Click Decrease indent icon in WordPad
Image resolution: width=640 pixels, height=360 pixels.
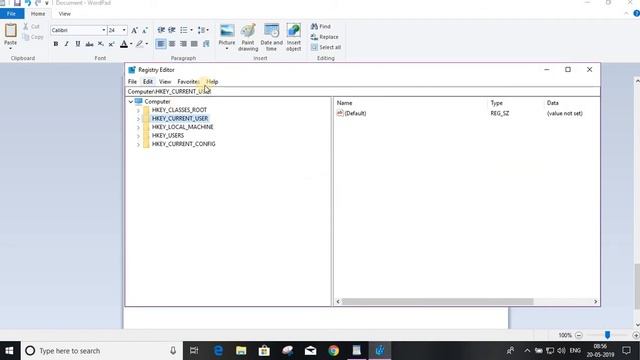point(161,30)
